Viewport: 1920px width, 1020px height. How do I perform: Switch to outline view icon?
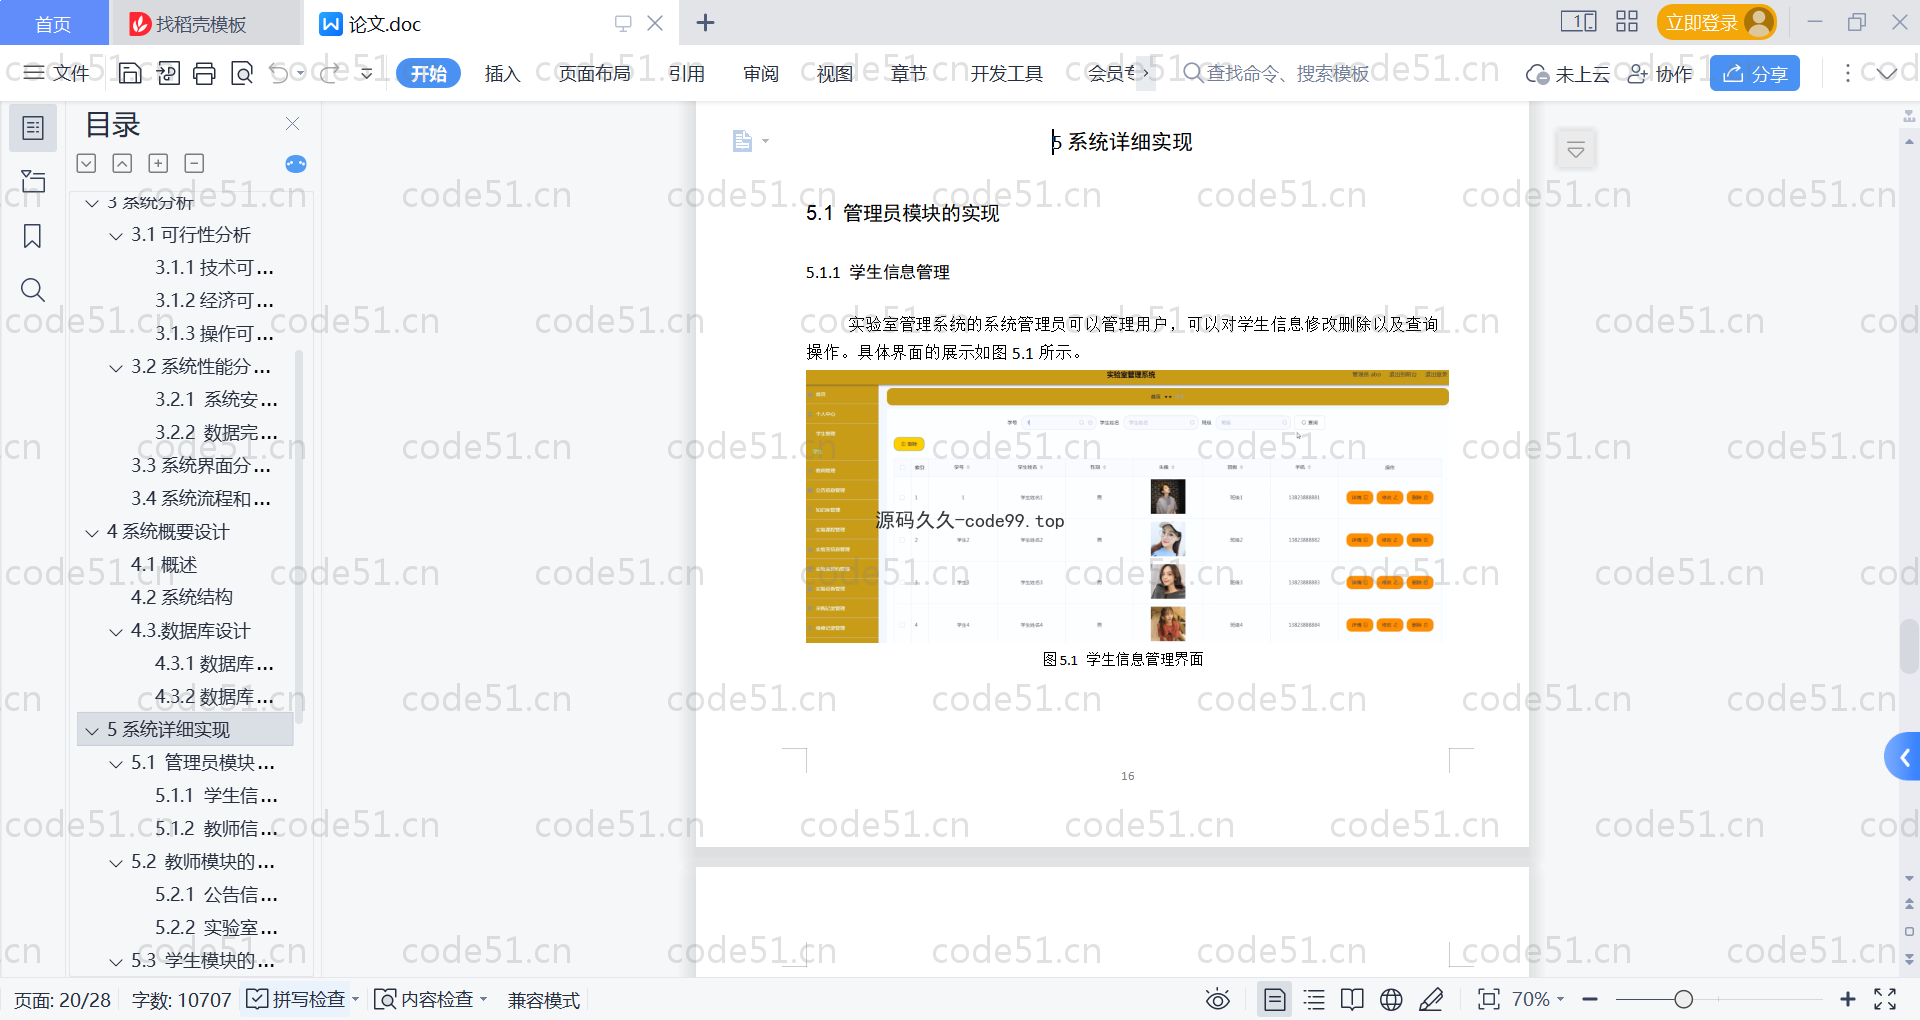(1314, 999)
